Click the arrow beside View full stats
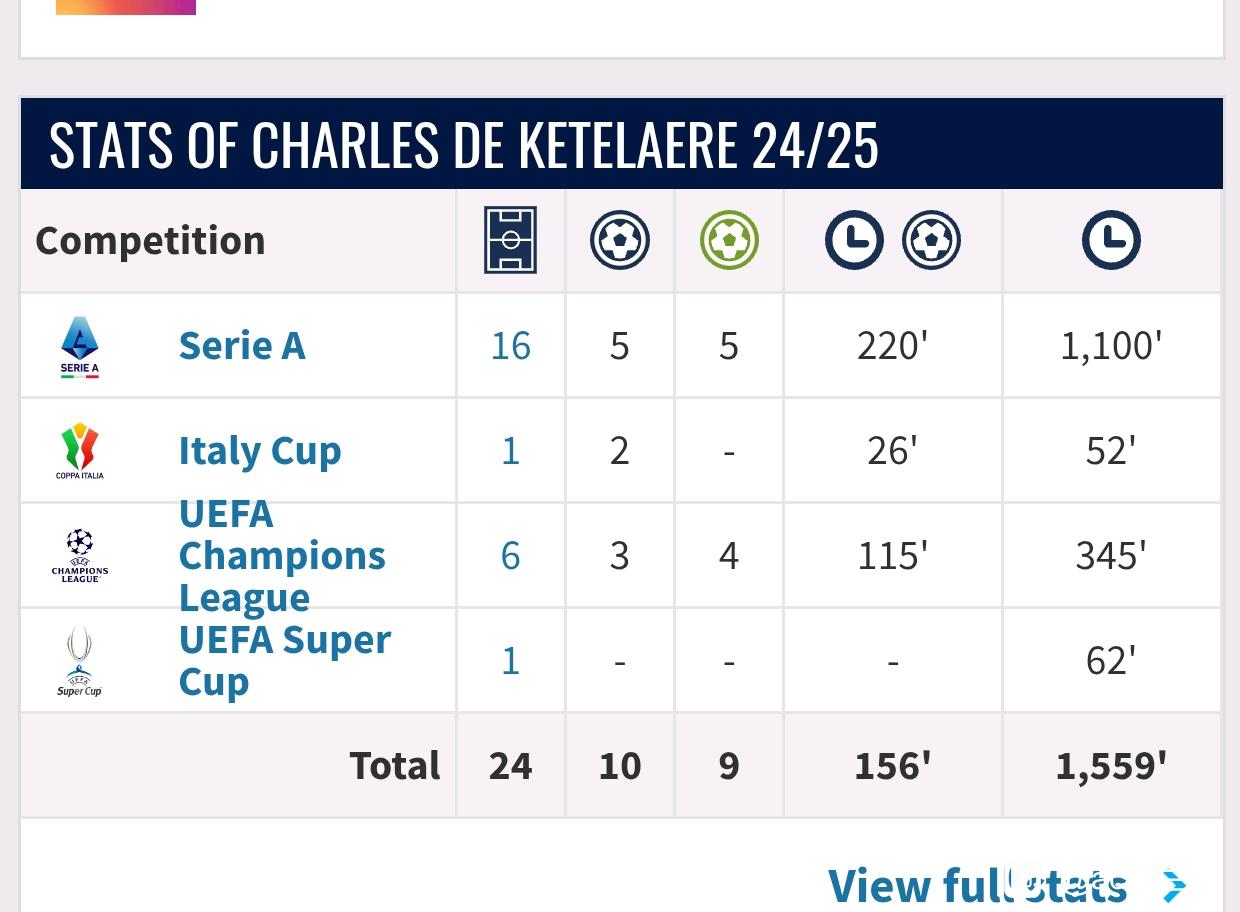The height and width of the screenshot is (912, 1240). 1175,886
